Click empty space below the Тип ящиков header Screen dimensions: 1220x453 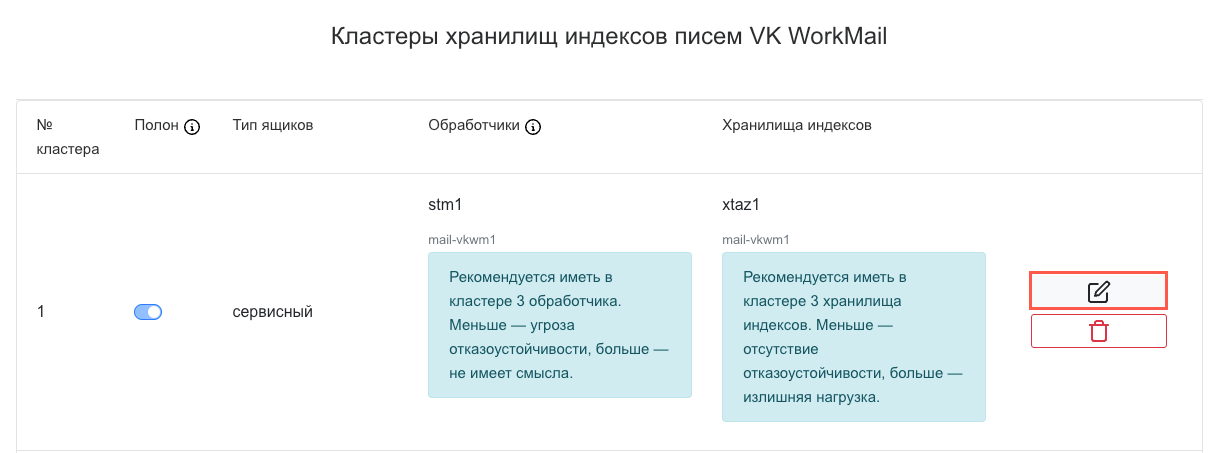click(x=300, y=230)
